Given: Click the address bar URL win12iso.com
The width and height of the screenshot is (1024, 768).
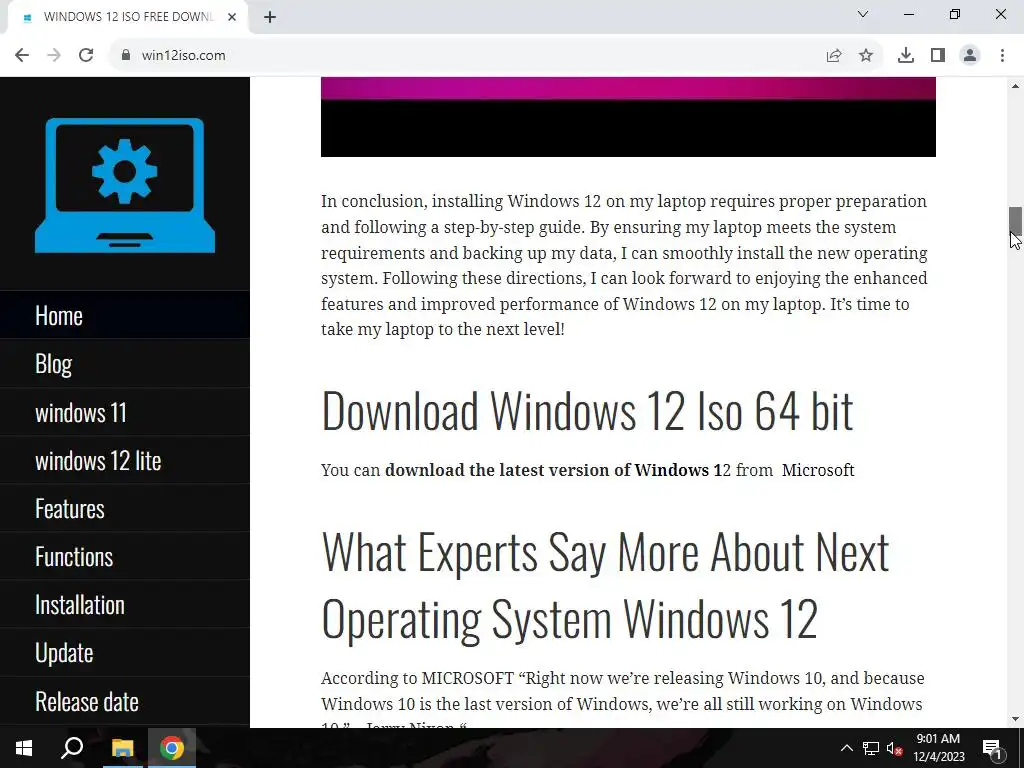Looking at the screenshot, I should tap(184, 56).
